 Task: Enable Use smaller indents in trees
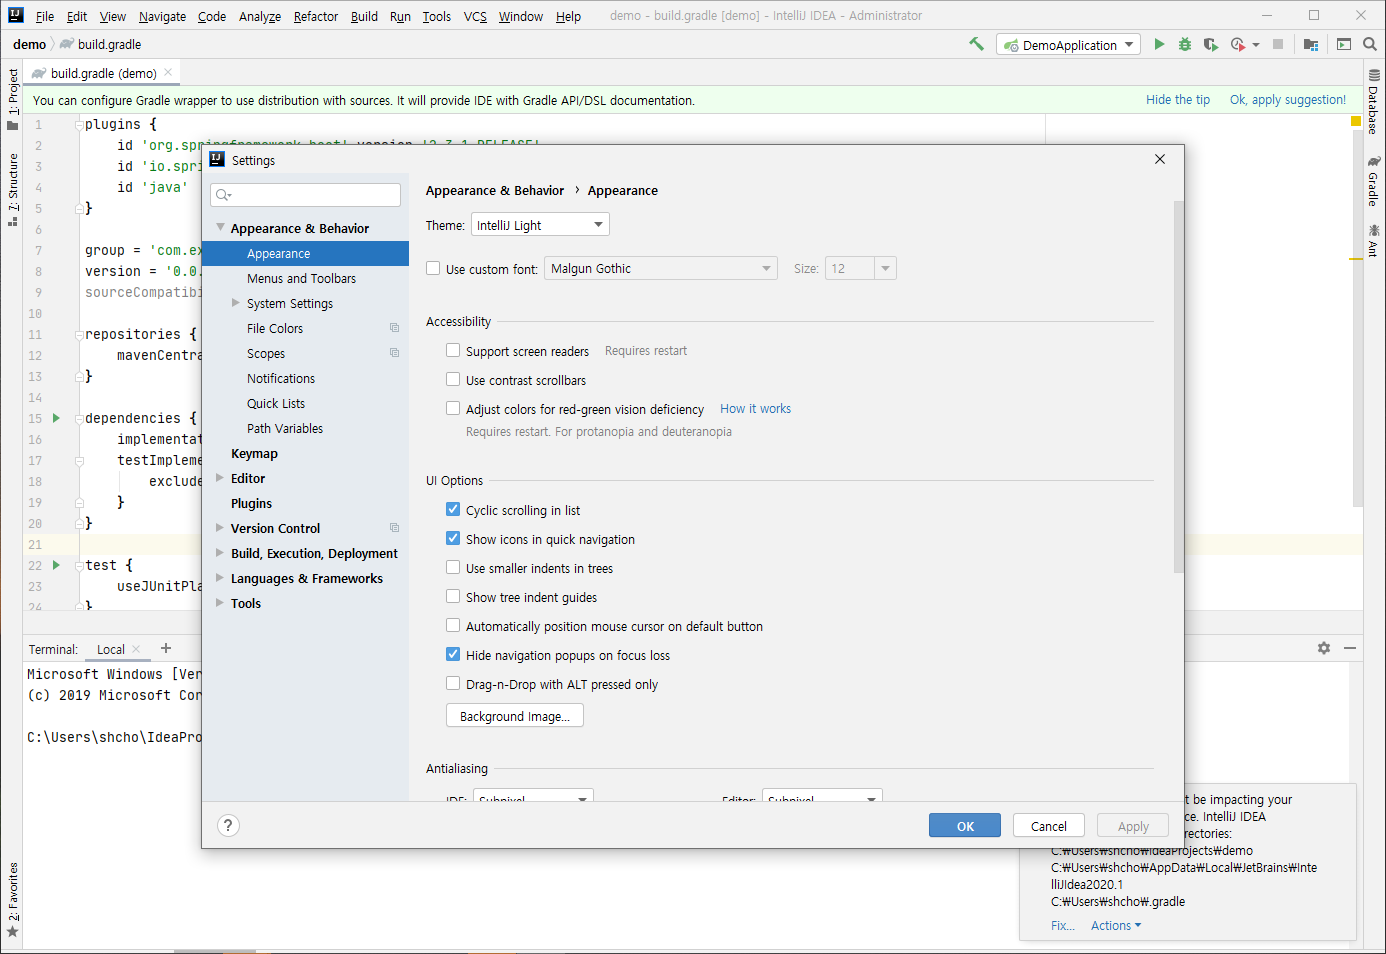click(453, 567)
